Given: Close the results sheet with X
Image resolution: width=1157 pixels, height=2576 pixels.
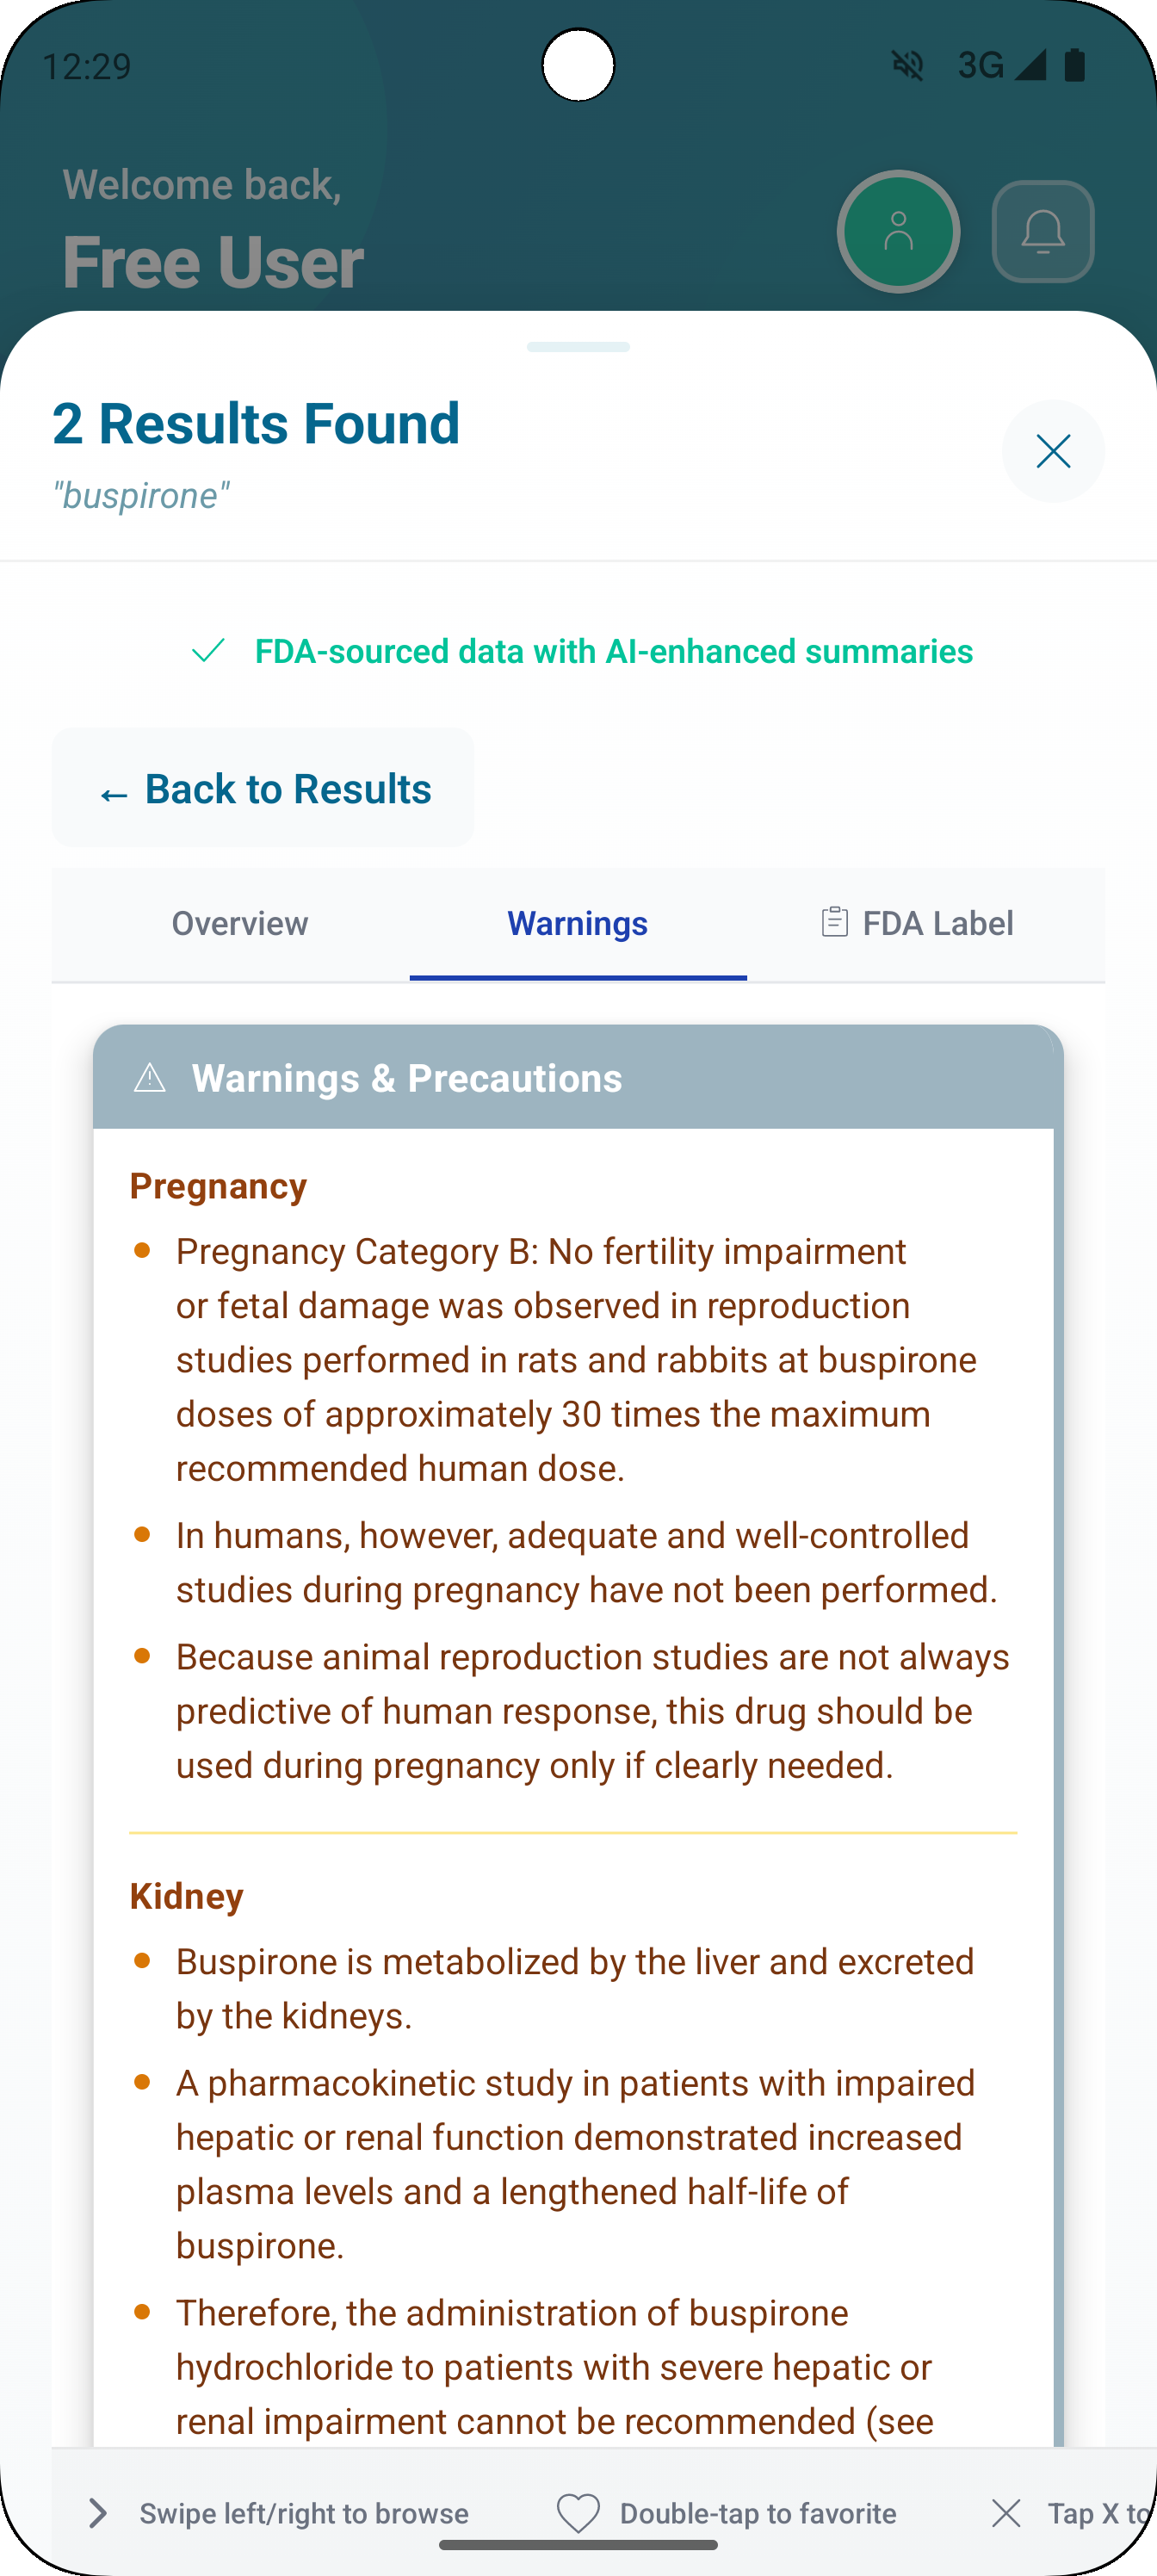Looking at the screenshot, I should tap(1053, 451).
